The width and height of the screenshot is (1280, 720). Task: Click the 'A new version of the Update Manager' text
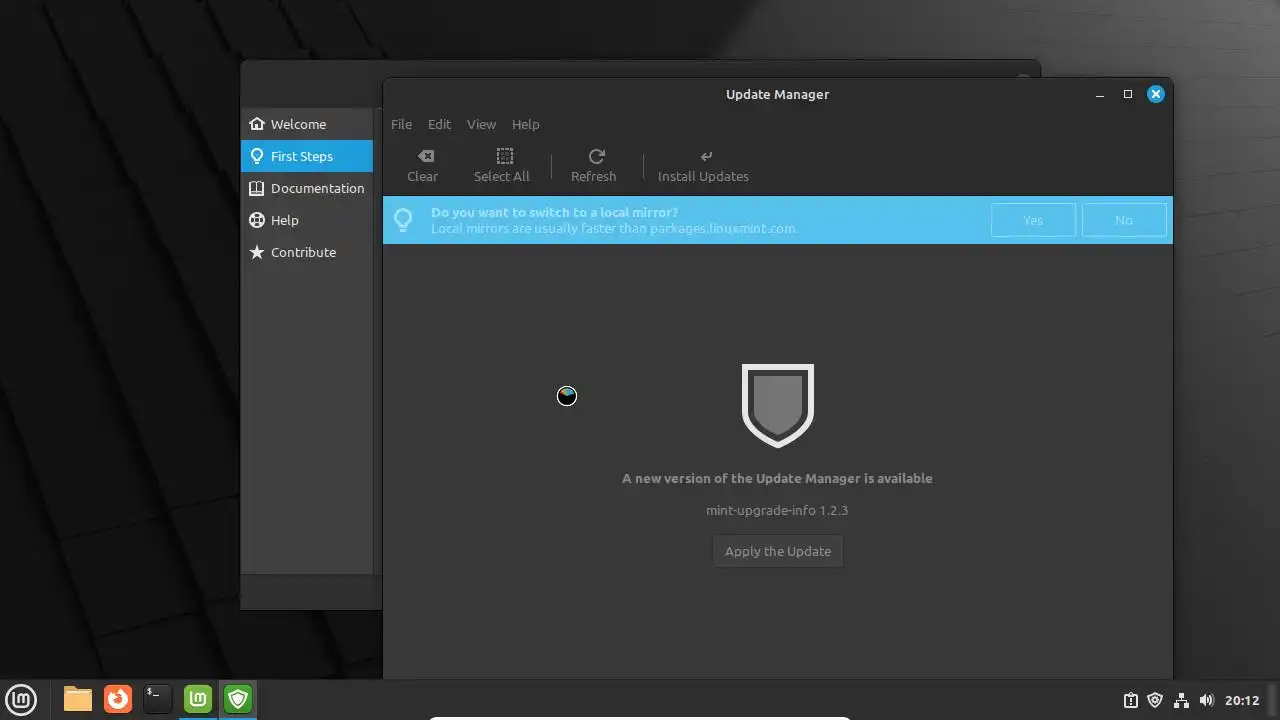pos(777,478)
